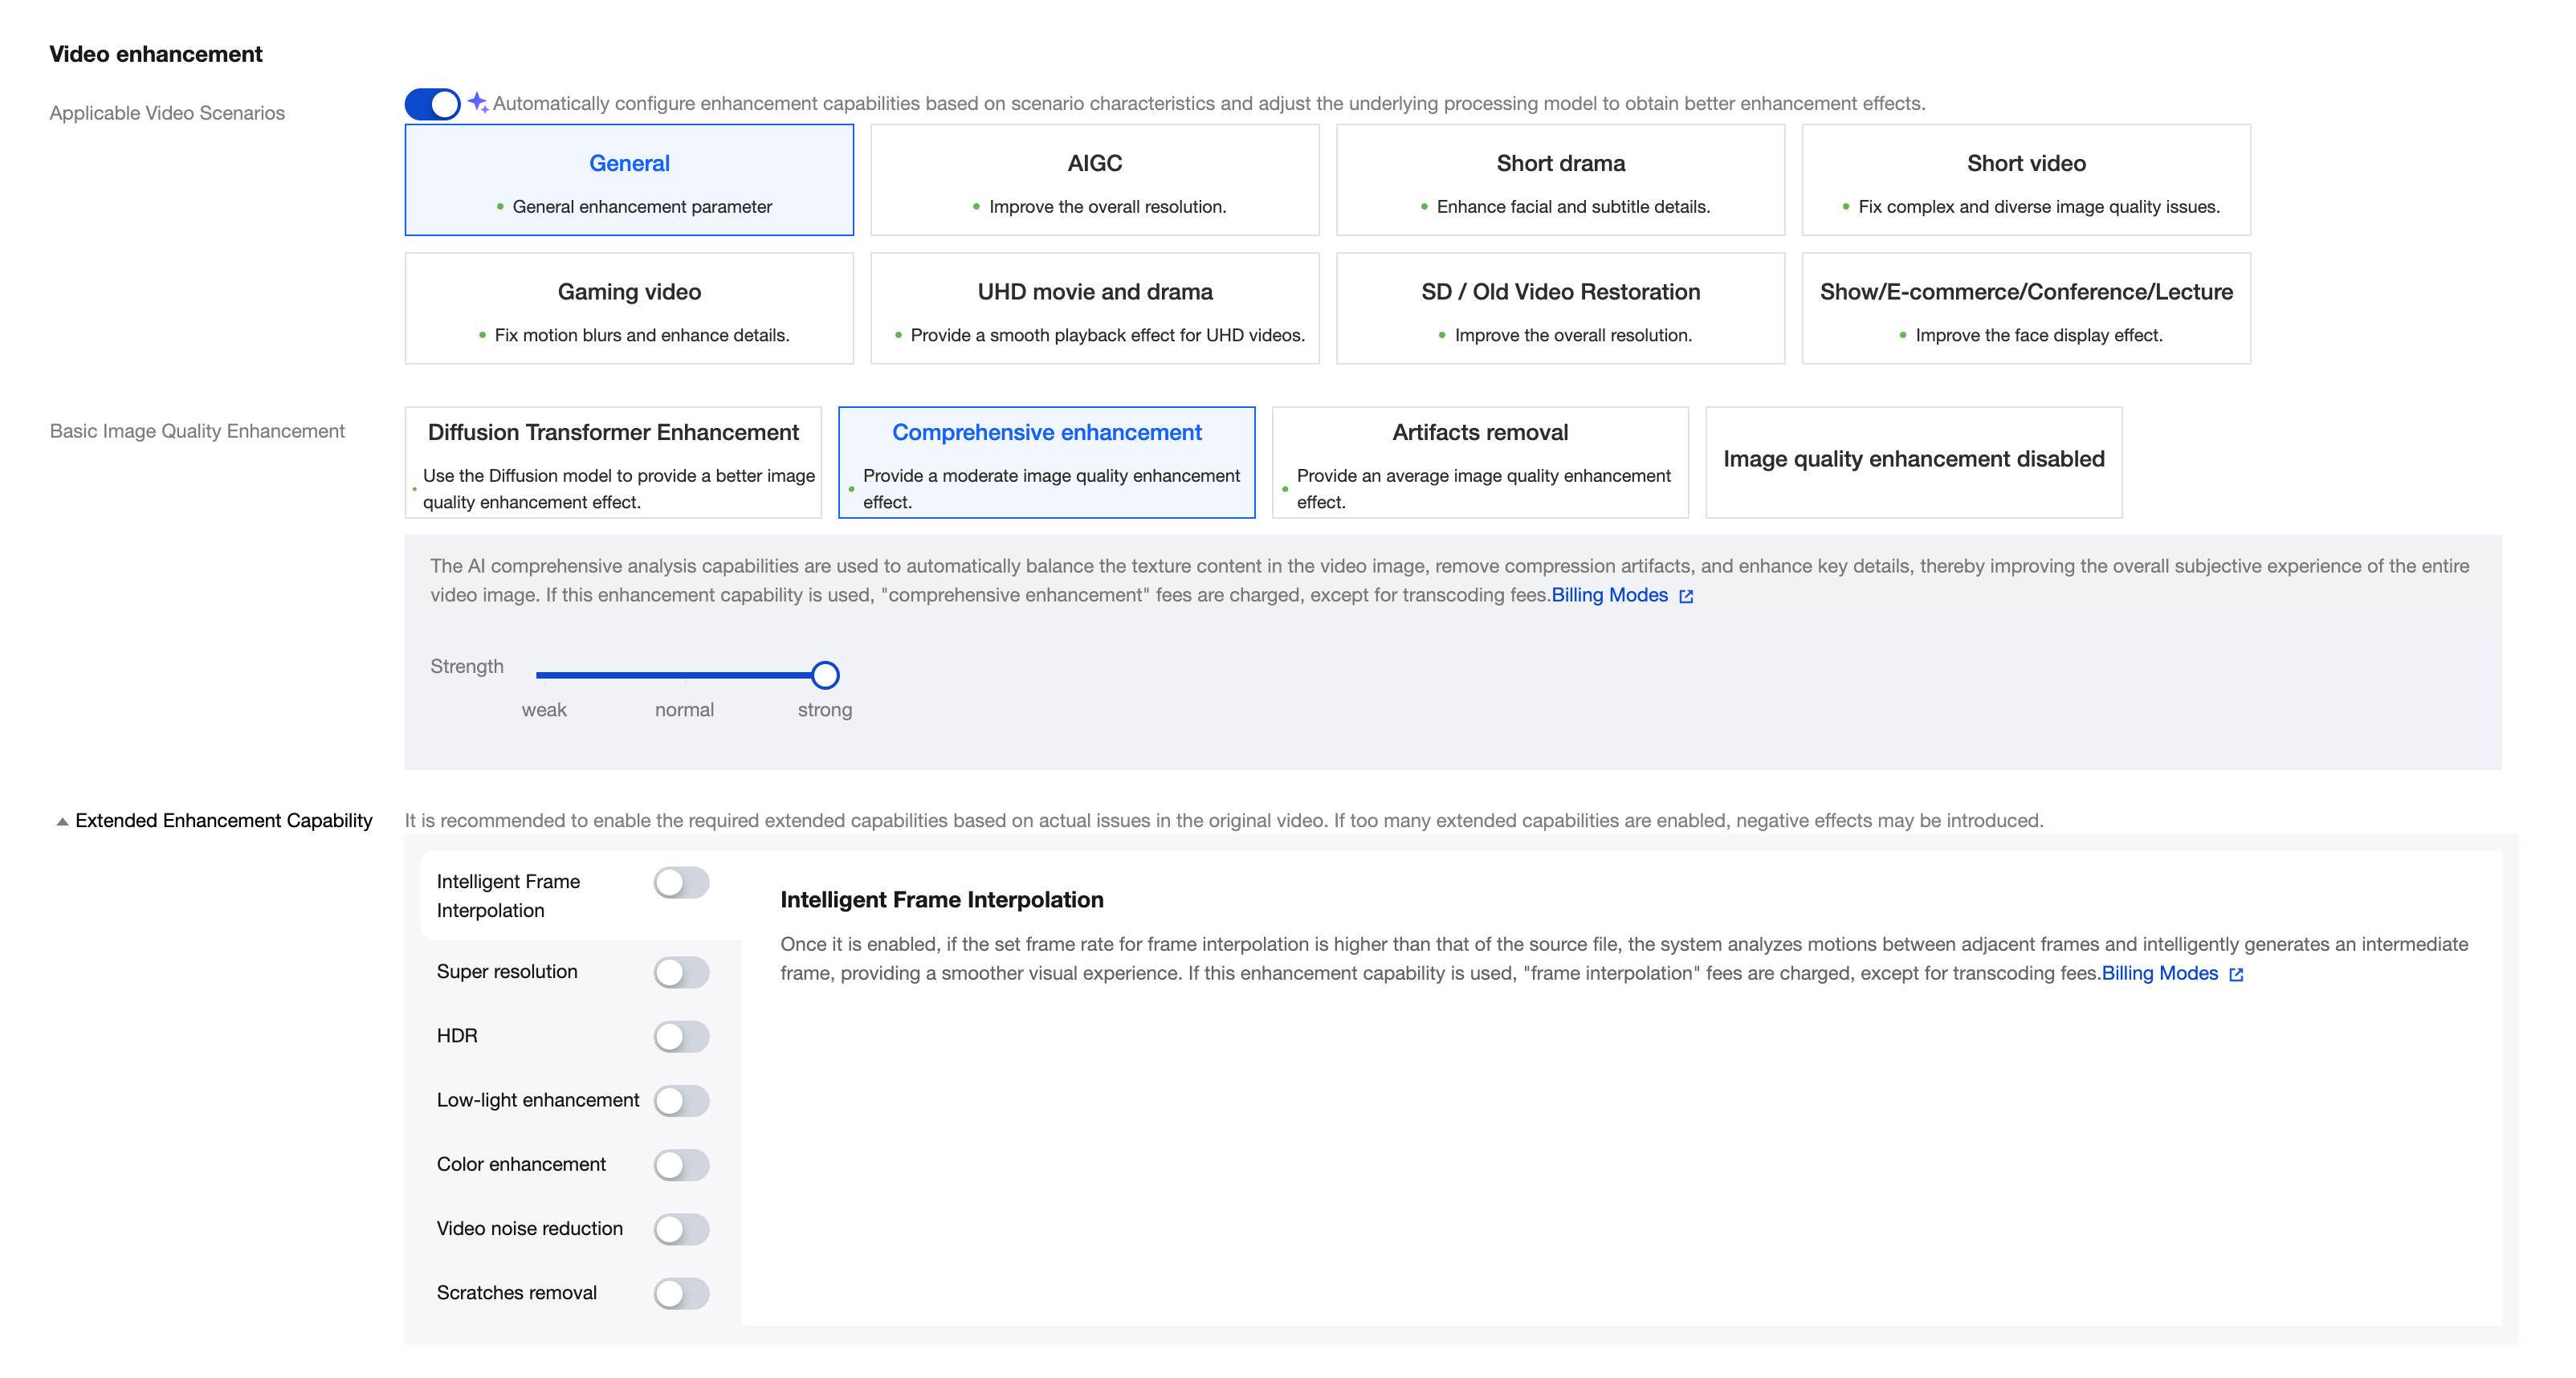Select the AIGC scenario card
Image resolution: width=2576 pixels, height=1378 pixels.
[1094, 180]
